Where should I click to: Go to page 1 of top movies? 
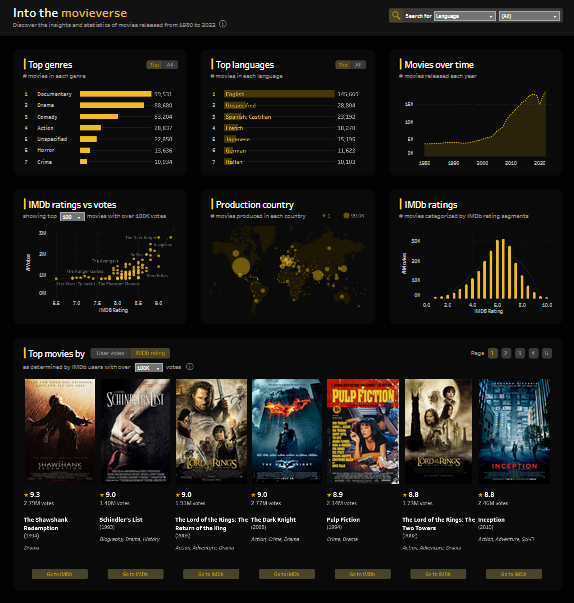492,353
